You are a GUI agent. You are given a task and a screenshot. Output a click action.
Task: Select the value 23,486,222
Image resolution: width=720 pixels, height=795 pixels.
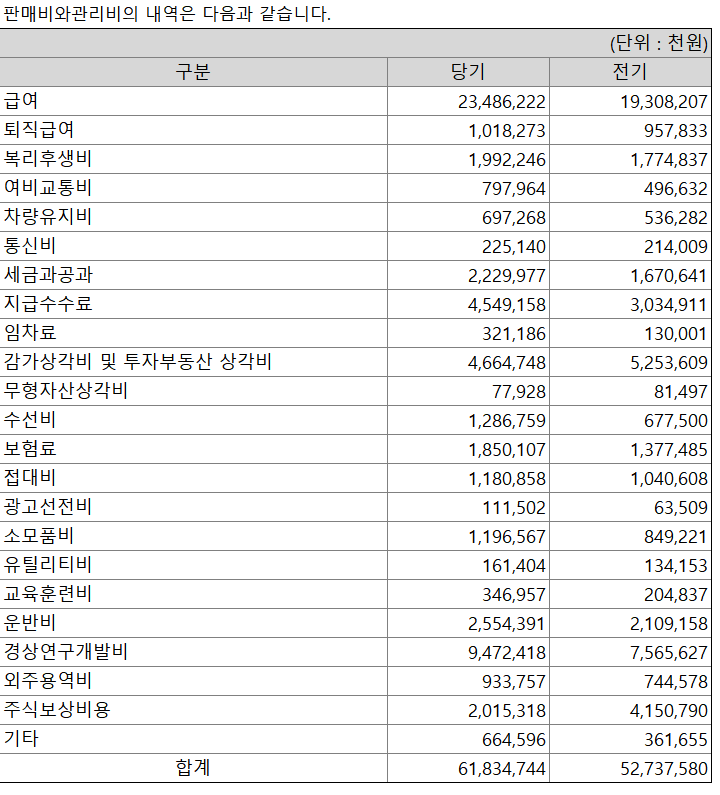(501, 102)
